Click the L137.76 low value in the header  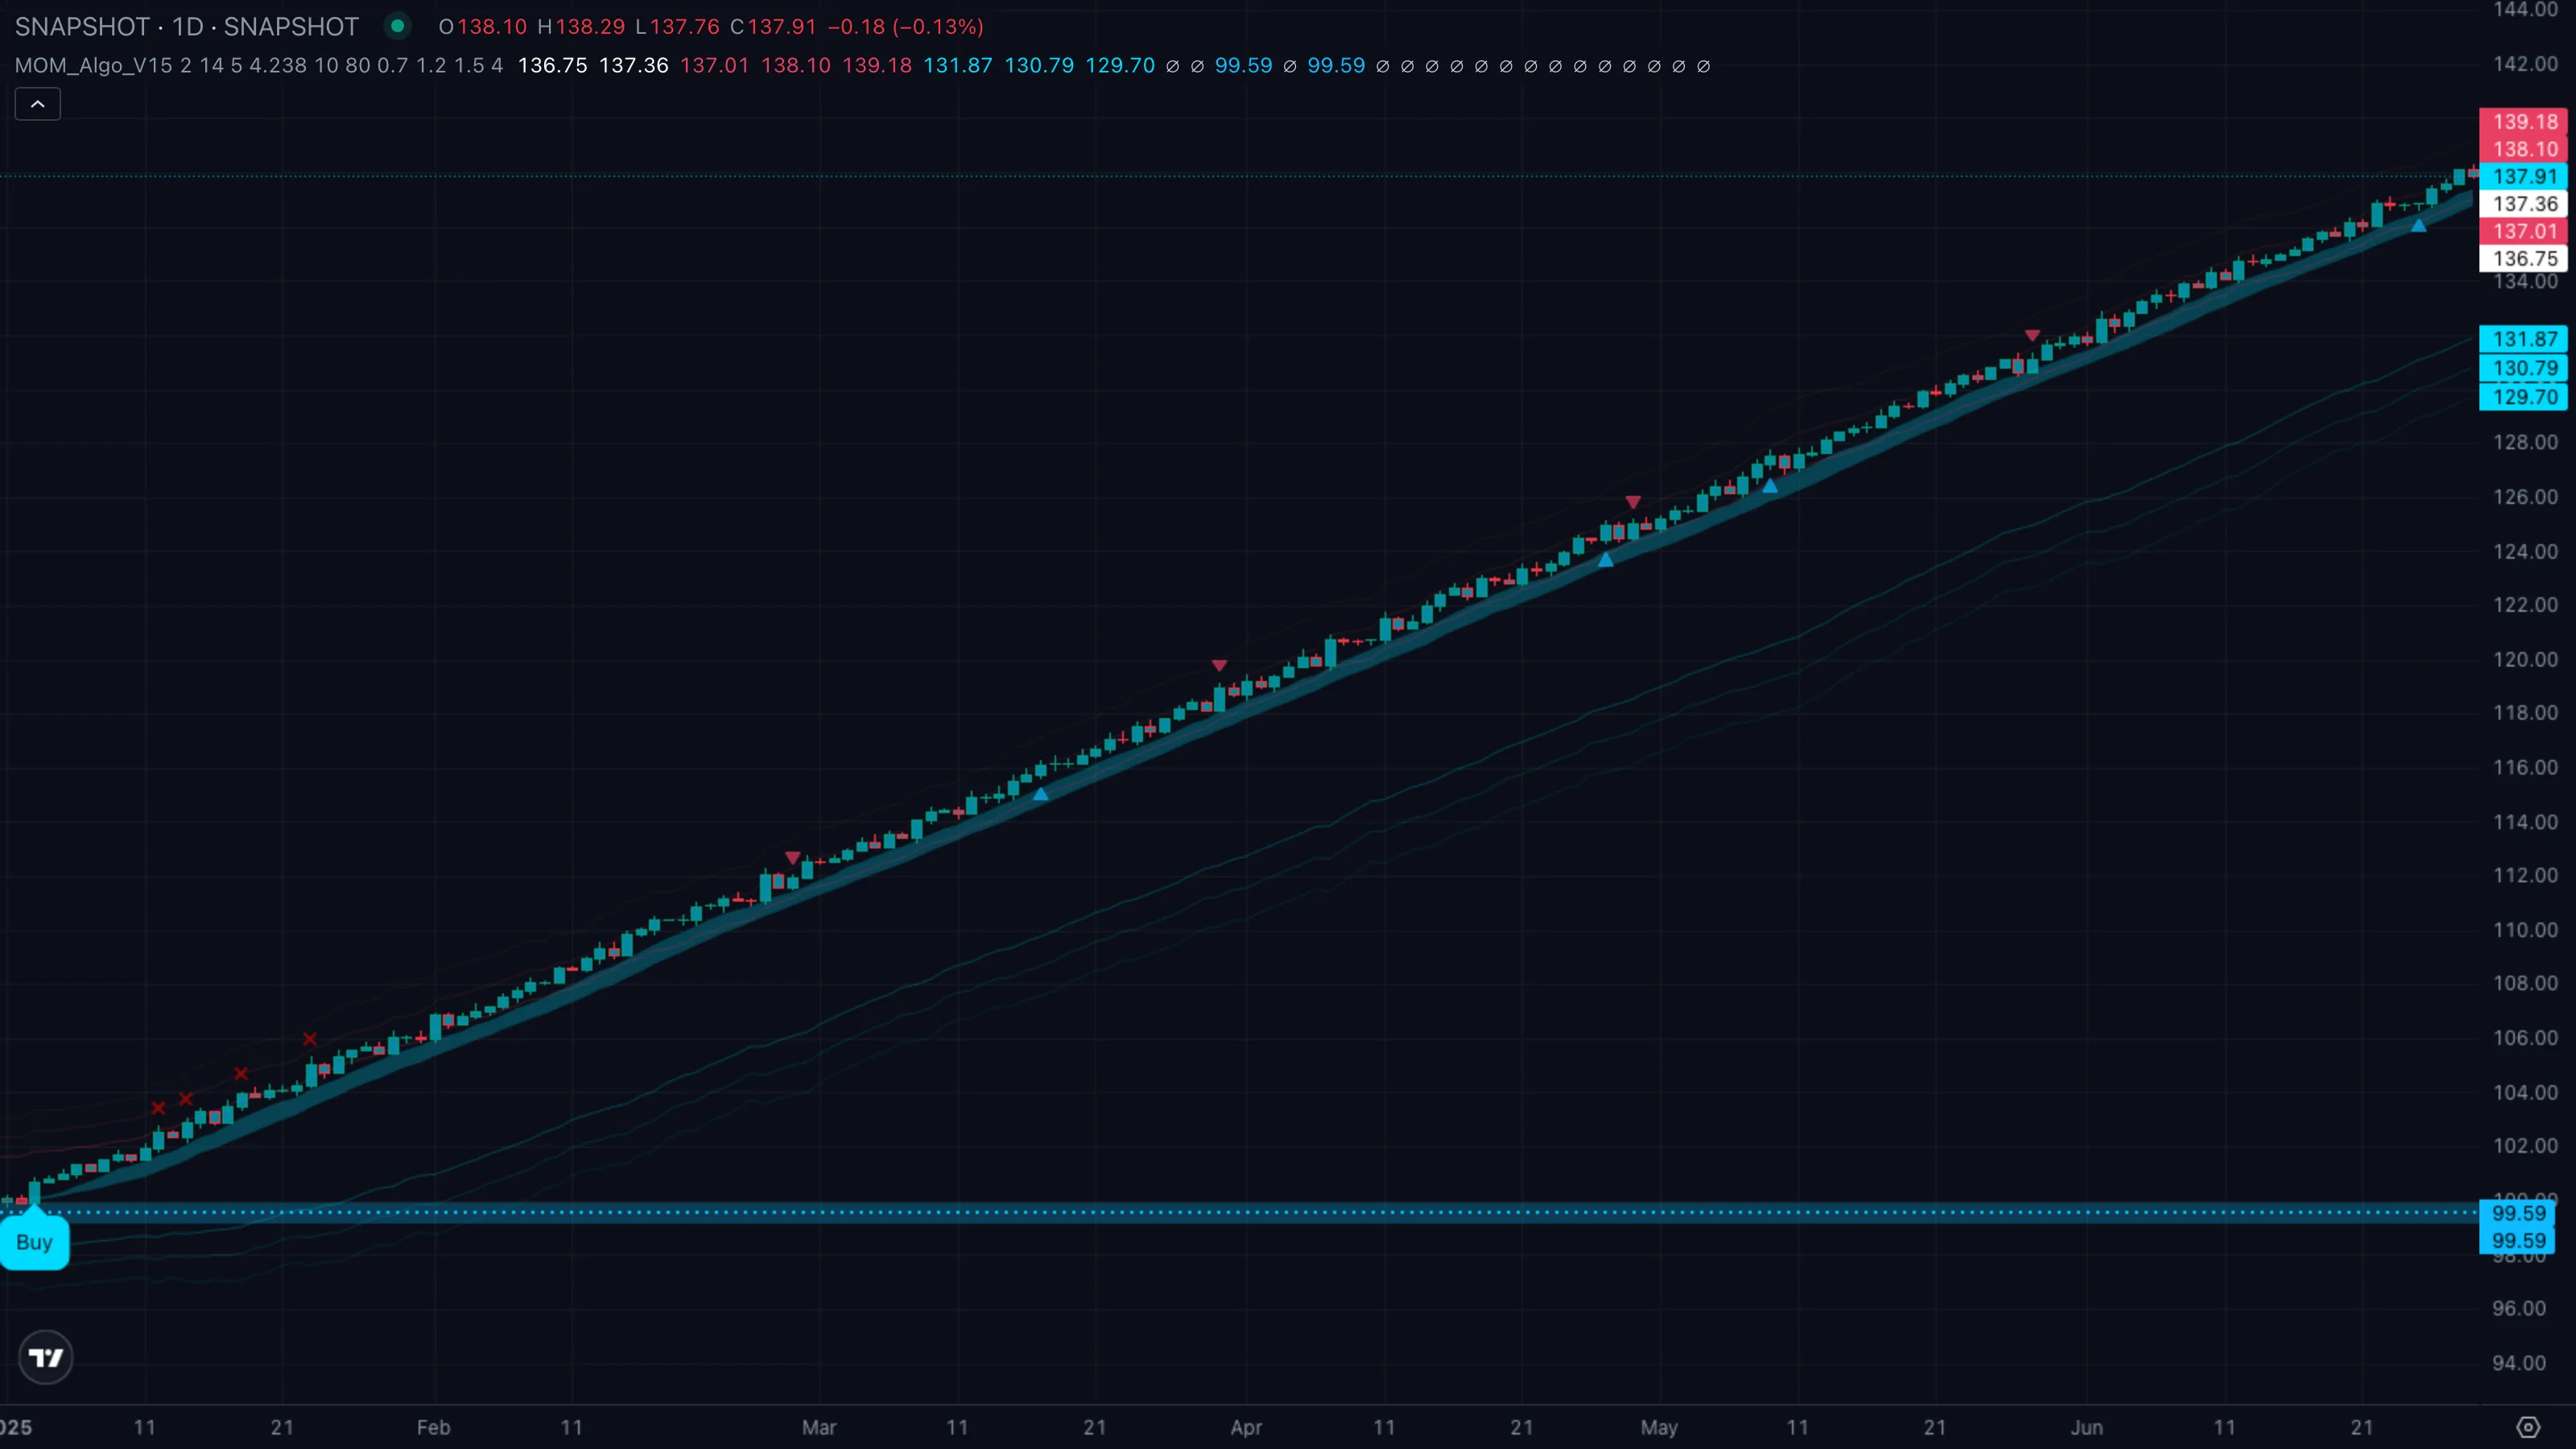[x=677, y=27]
